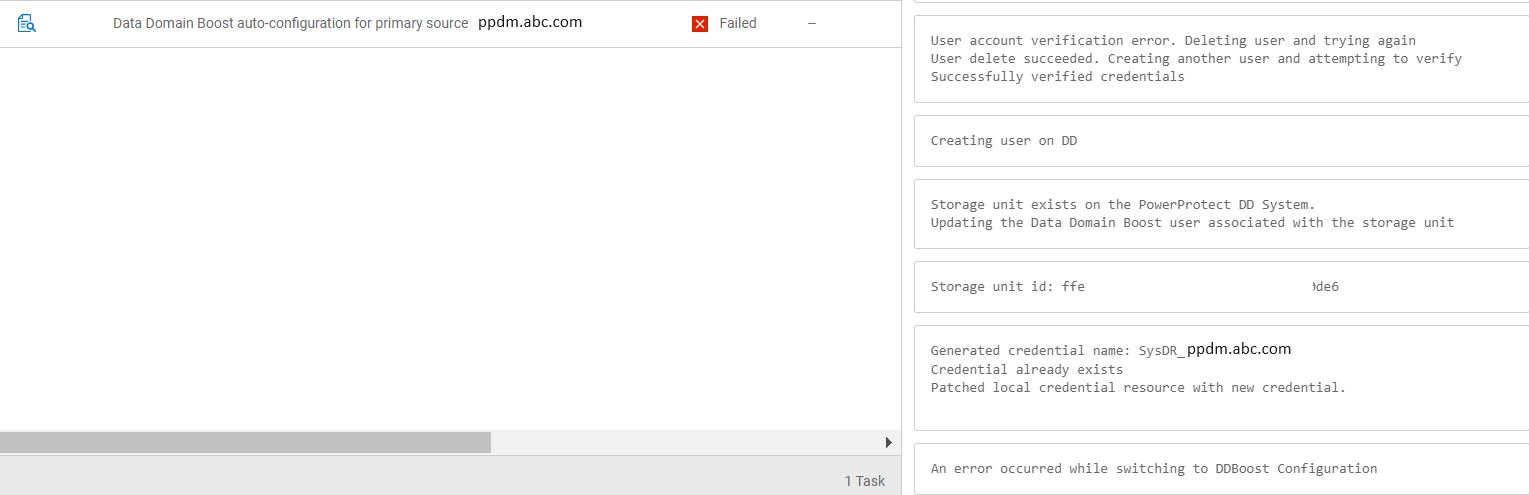Click the ppdm.abc.com source name in task row

click(x=530, y=22)
